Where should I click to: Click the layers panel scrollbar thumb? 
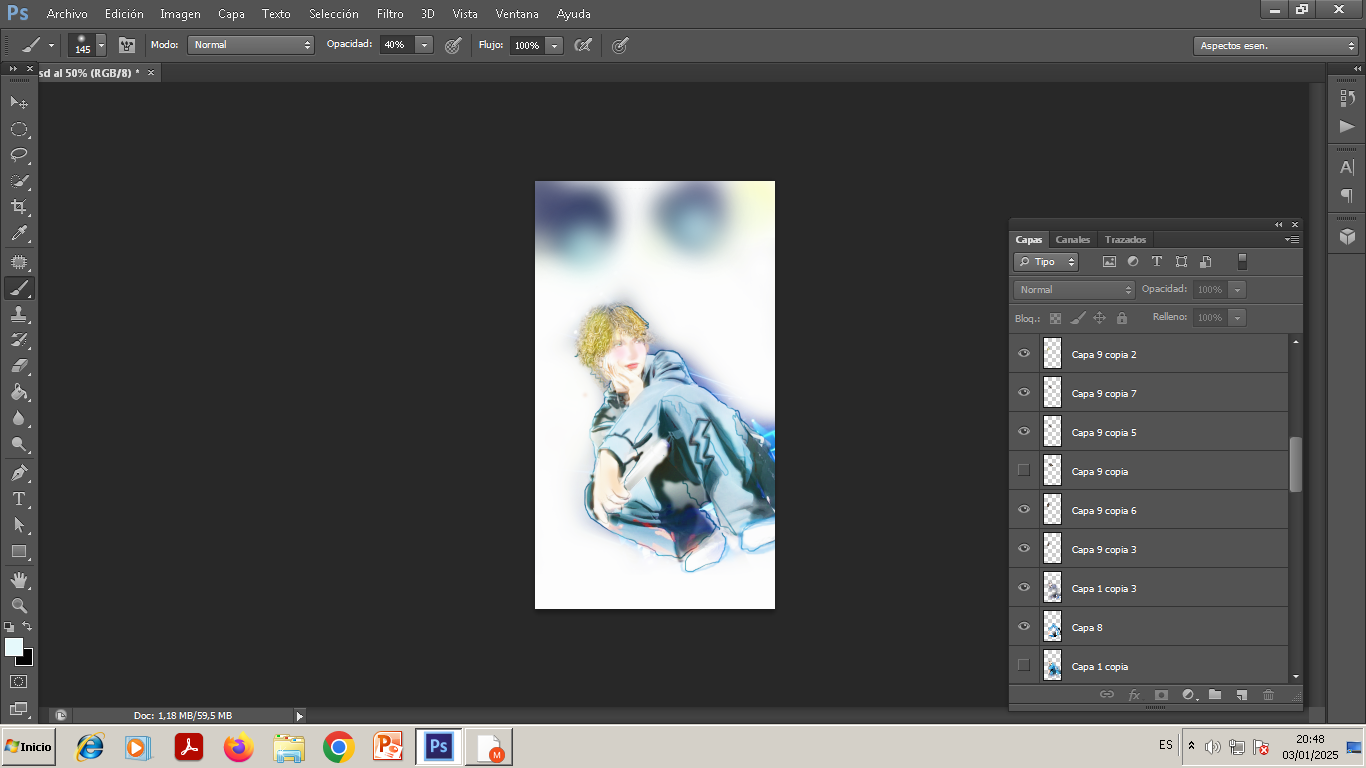(1296, 464)
